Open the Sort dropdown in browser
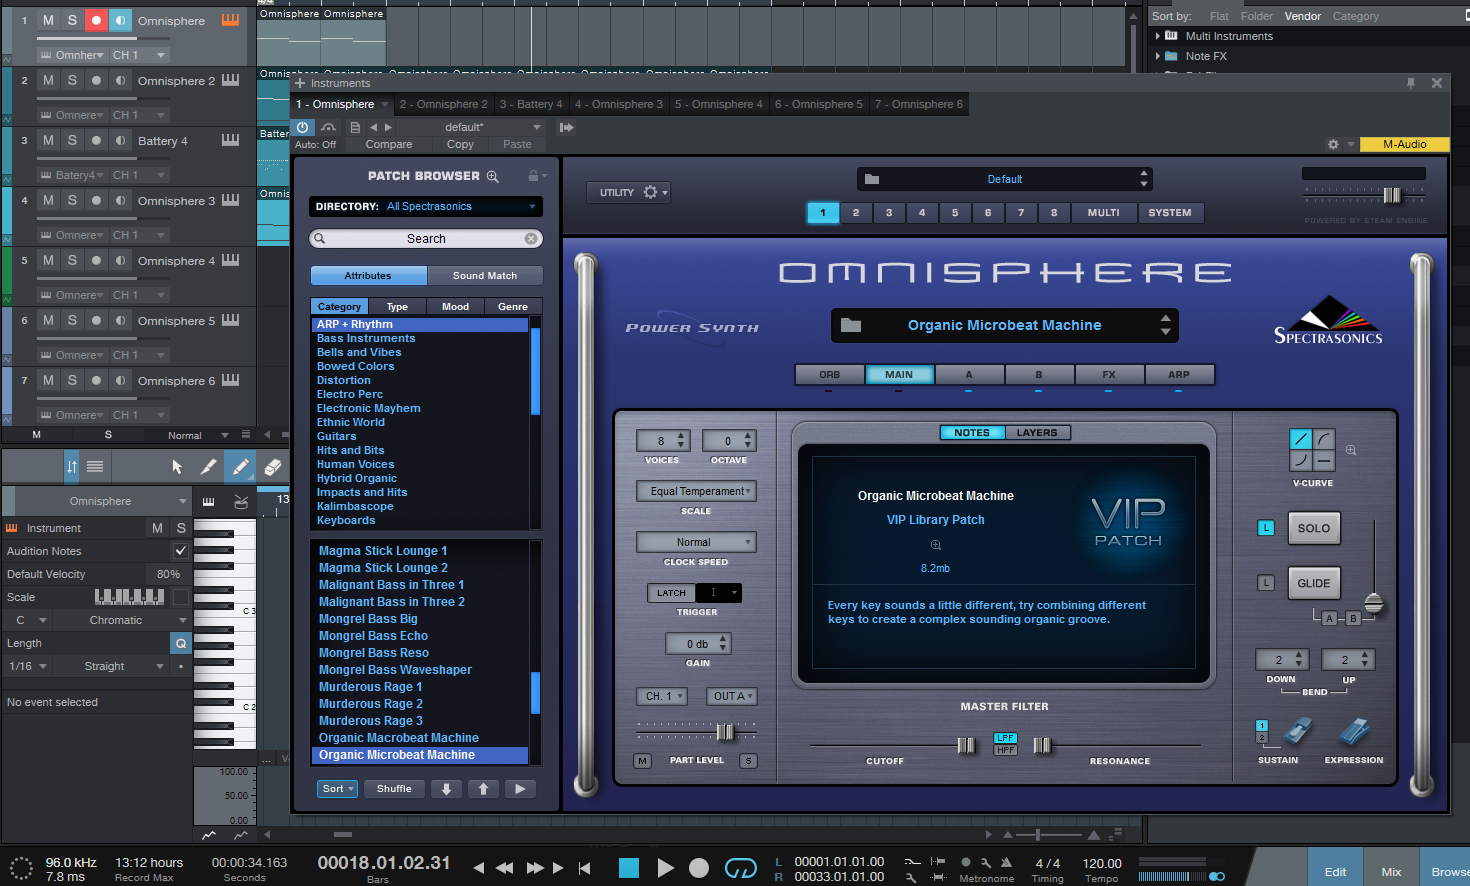The height and width of the screenshot is (886, 1470). click(x=338, y=789)
